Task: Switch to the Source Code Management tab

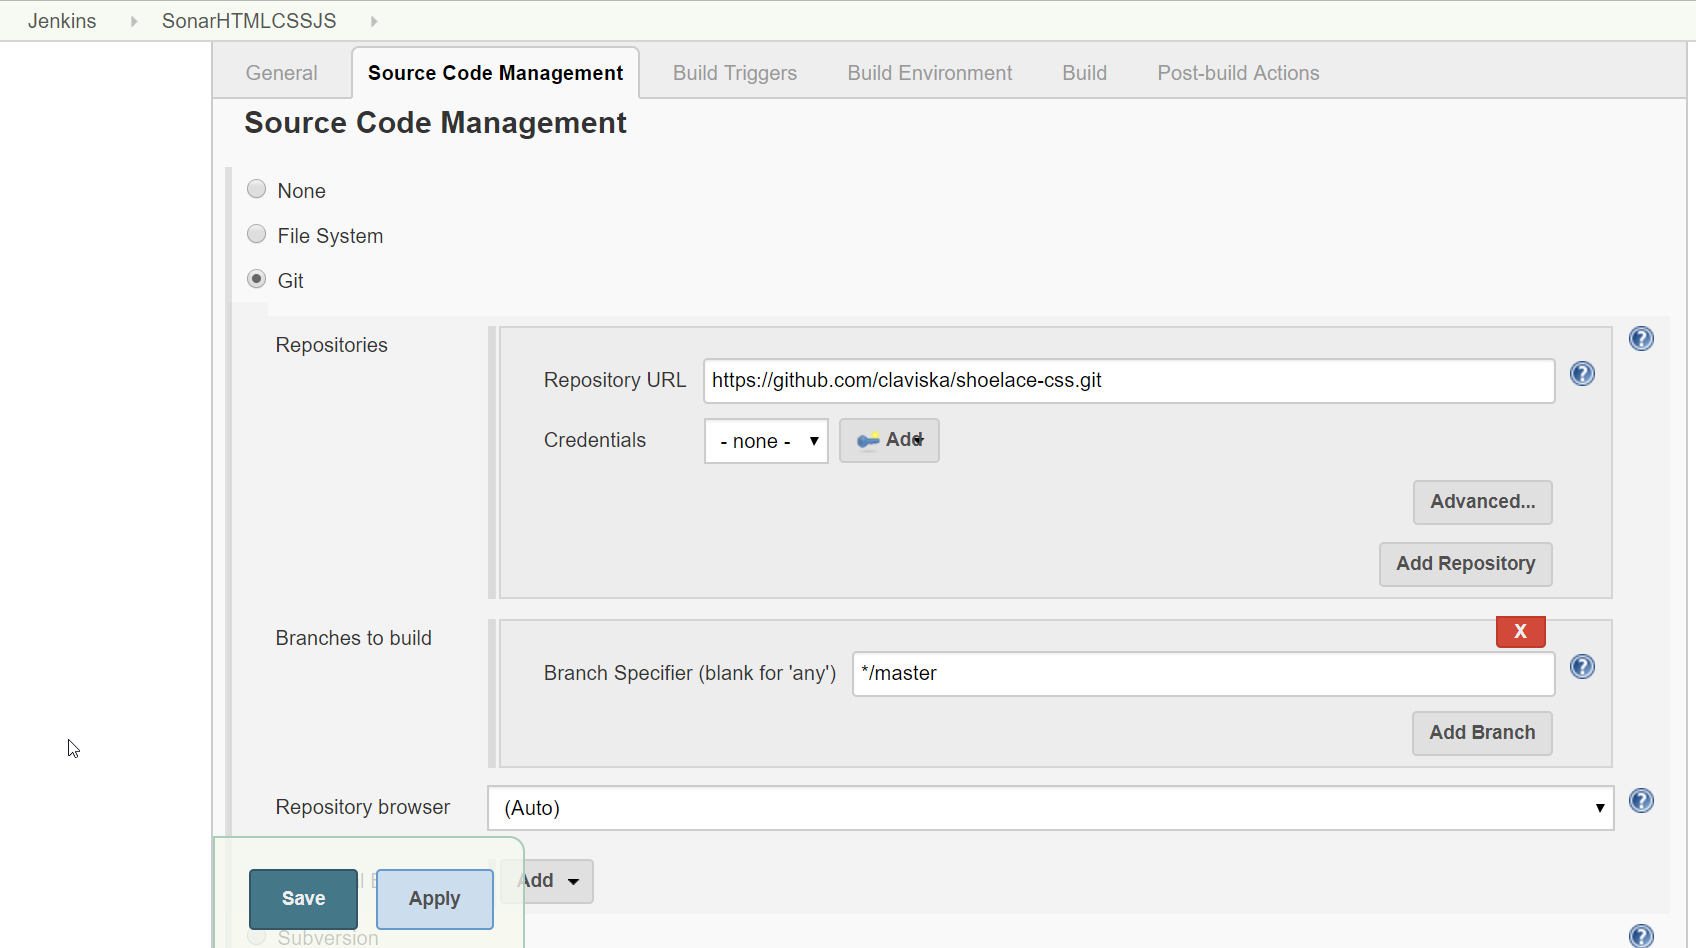Action: 495,73
